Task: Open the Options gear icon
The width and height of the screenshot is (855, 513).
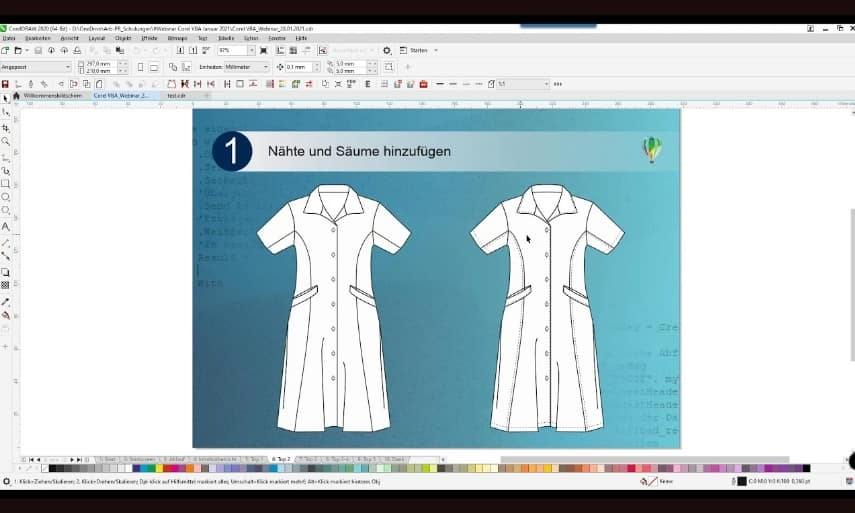Action: [386, 50]
